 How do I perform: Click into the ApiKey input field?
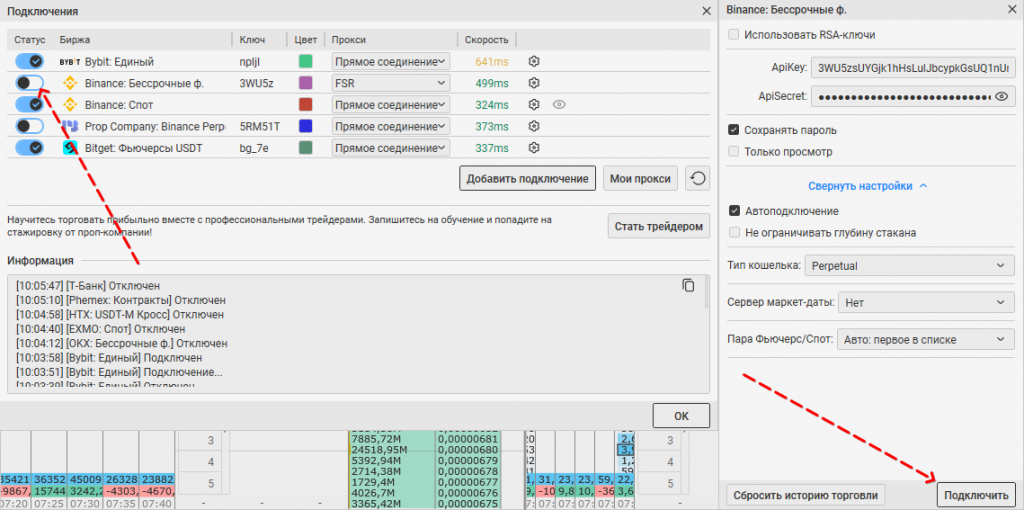[912, 68]
